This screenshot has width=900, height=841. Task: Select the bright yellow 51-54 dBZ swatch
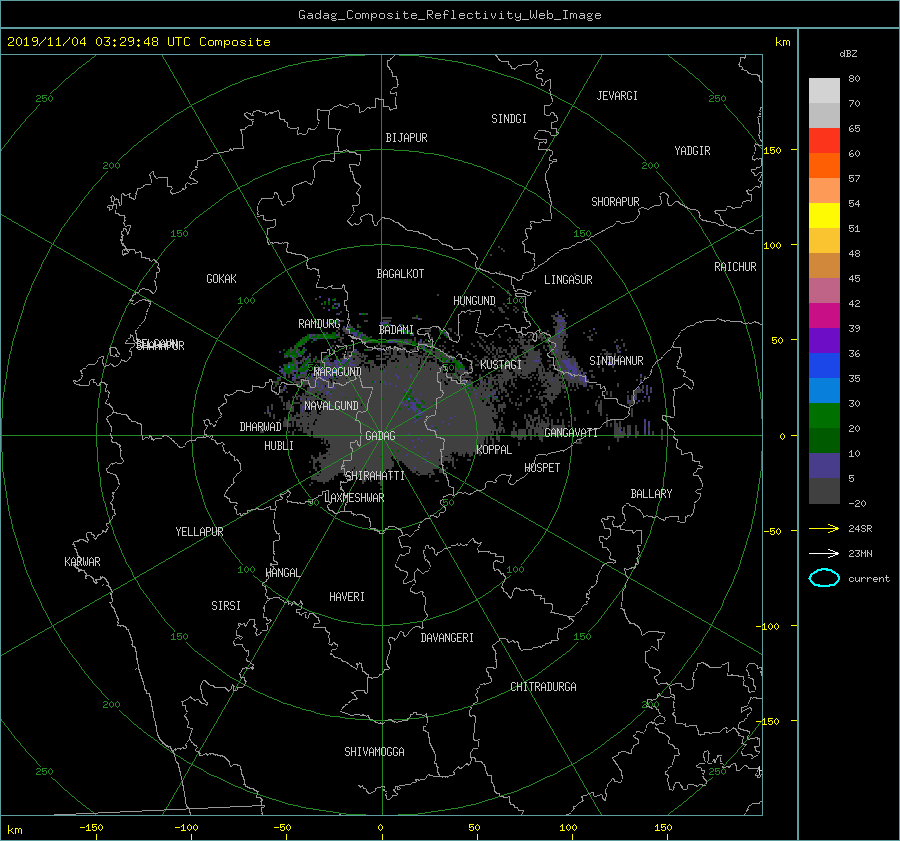pos(824,216)
